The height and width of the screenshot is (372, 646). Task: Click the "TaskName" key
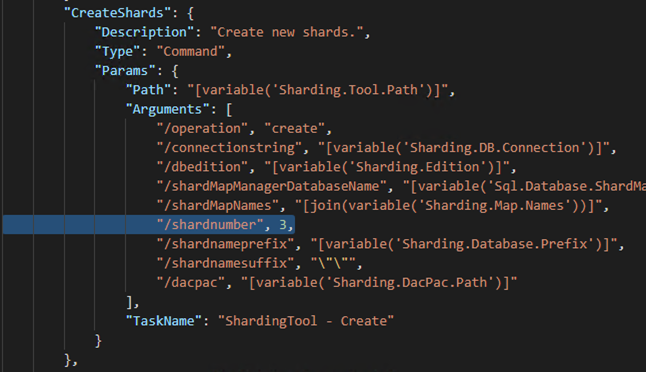point(164,321)
